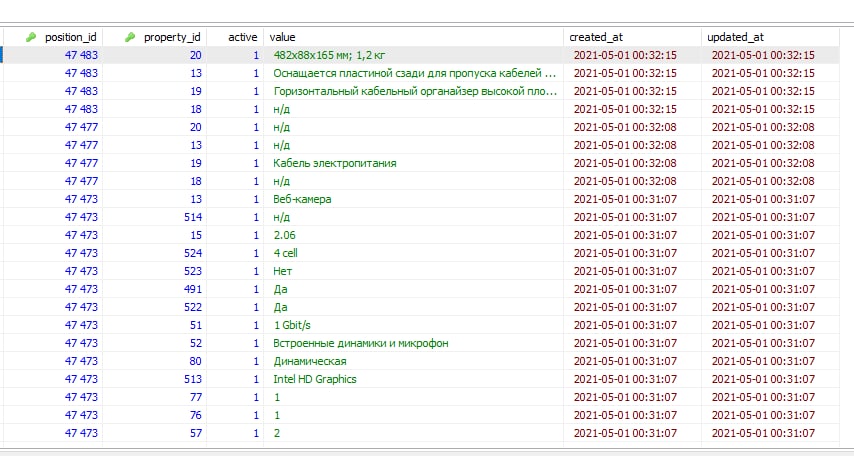This screenshot has width=854, height=456.
Task: Select the property_id cell '491'
Action: [154, 289]
